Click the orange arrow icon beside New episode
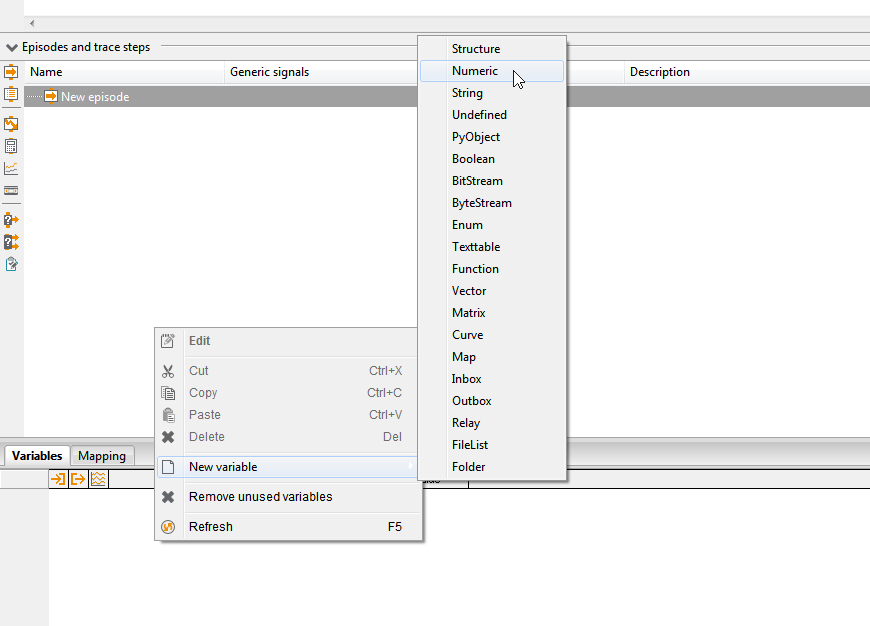Viewport: 870px width, 626px height. (51, 97)
